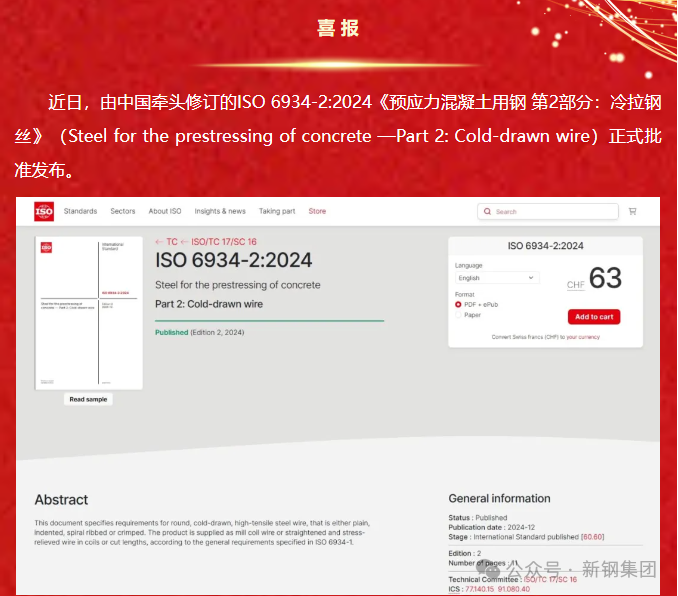Click the TC breadcrumb link
Screen dimensions: 678x596
[x=172, y=242]
